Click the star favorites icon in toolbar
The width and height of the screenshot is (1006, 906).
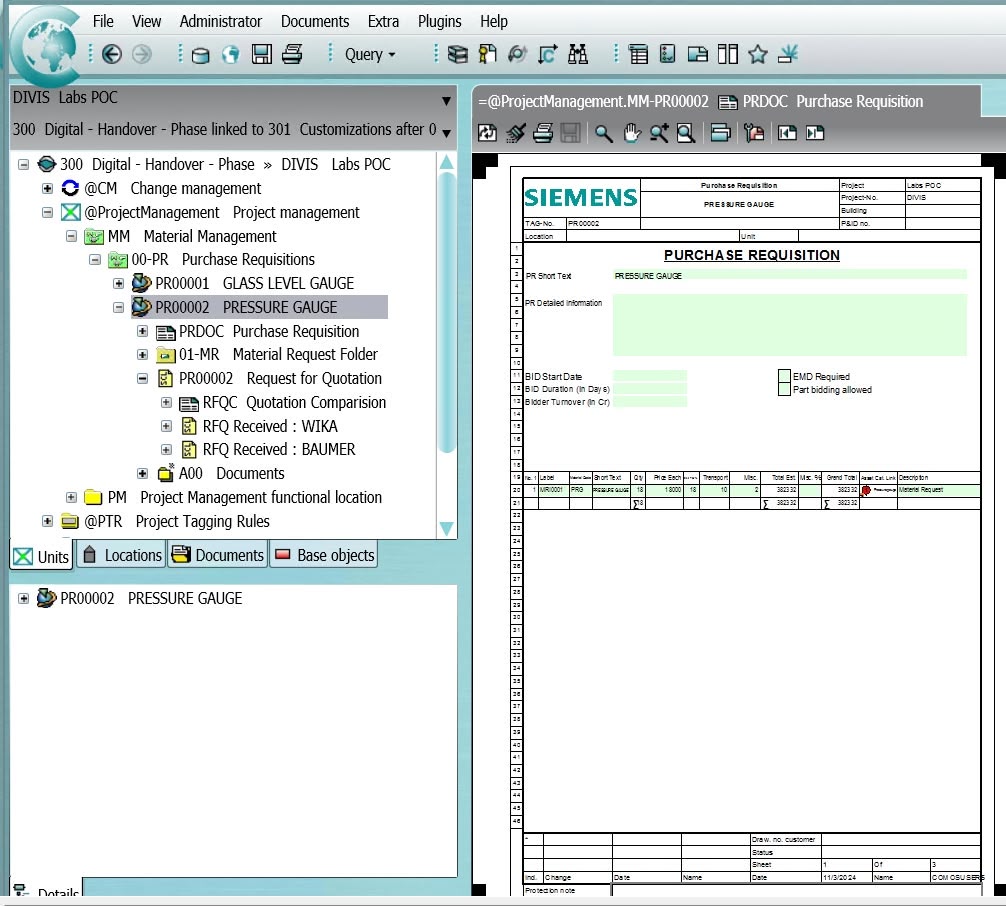pyautogui.click(x=757, y=54)
